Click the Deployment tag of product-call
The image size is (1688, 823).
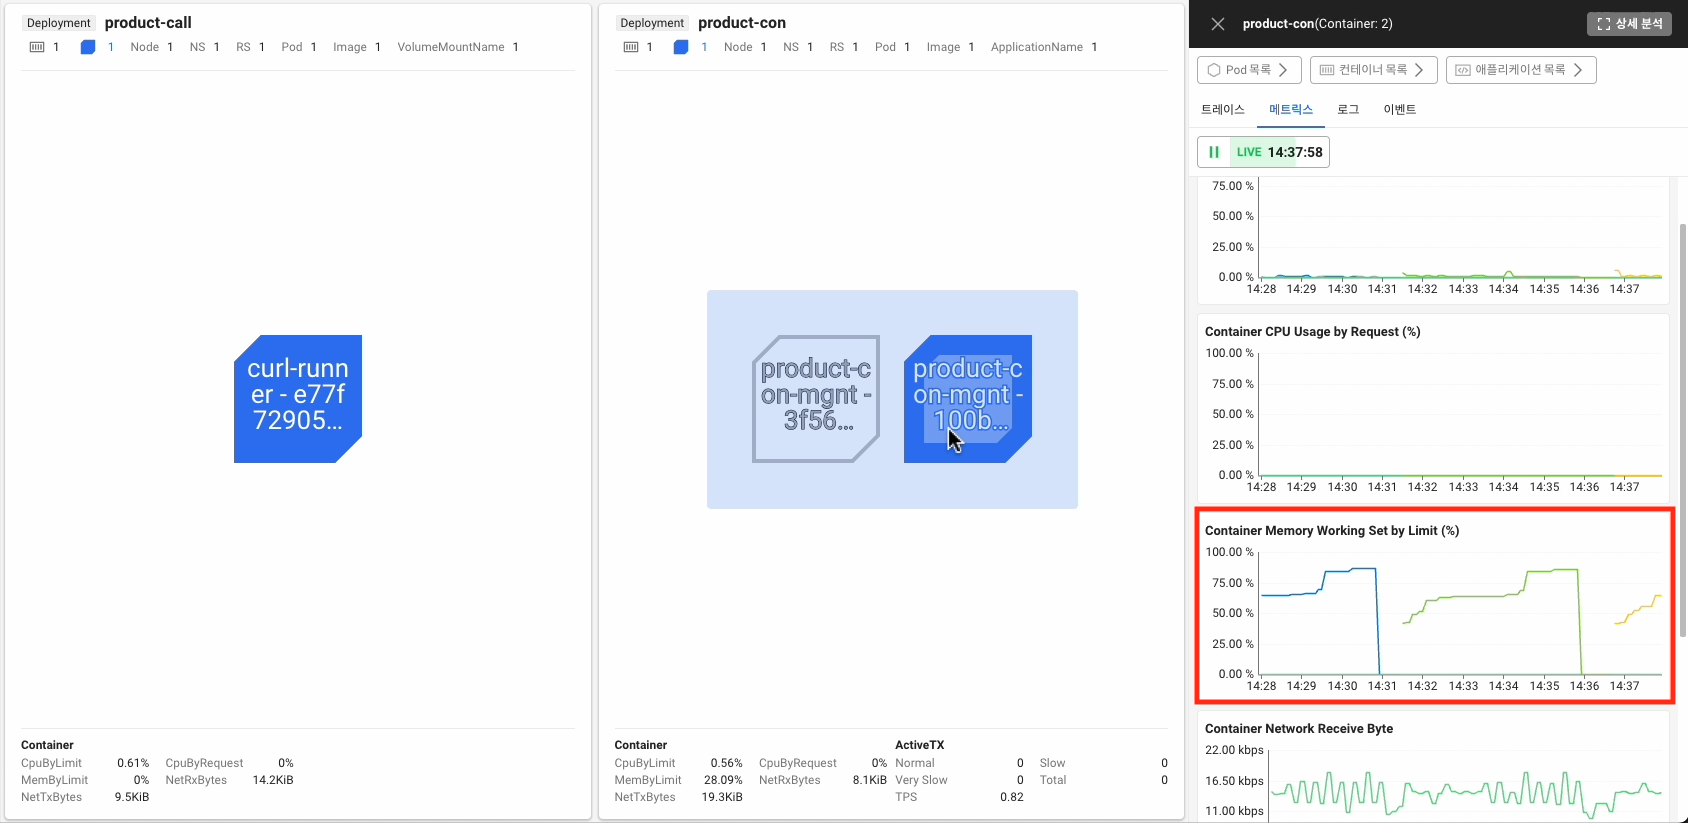coord(59,23)
